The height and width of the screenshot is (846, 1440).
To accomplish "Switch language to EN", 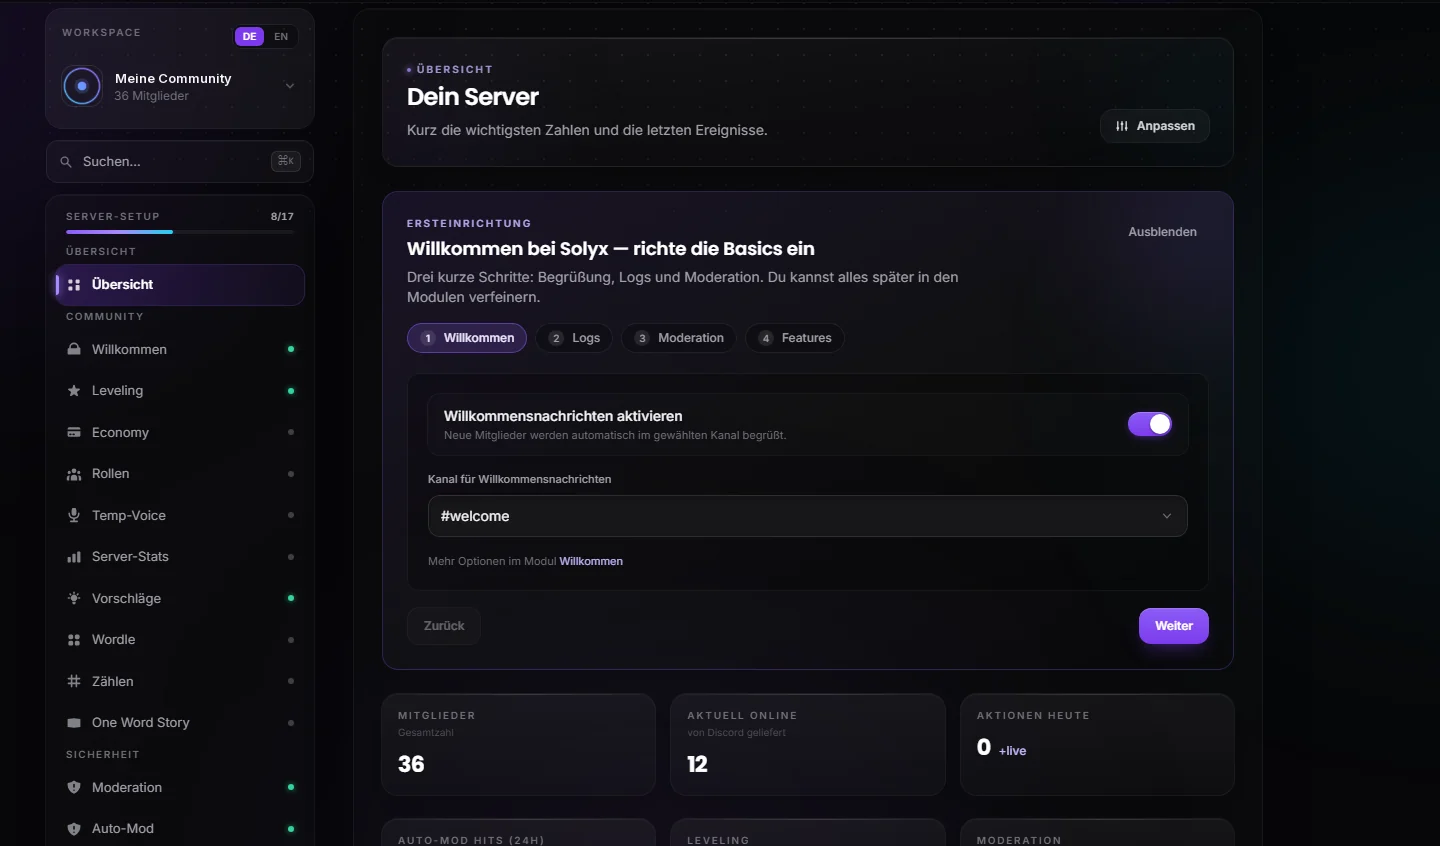I will [x=281, y=37].
